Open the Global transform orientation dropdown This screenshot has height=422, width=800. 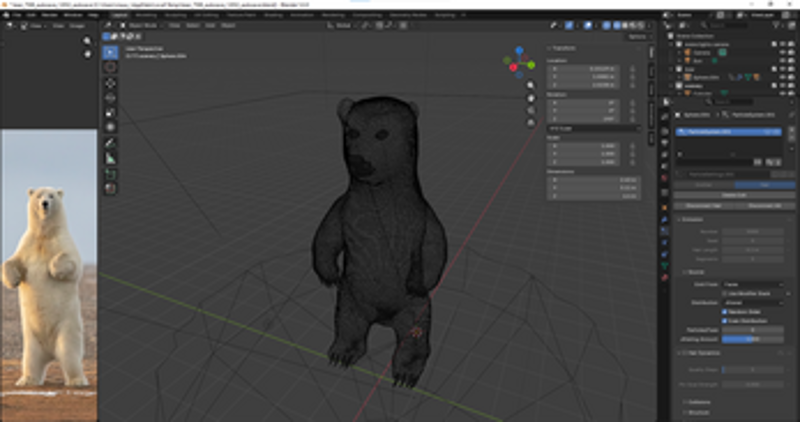pyautogui.click(x=342, y=26)
